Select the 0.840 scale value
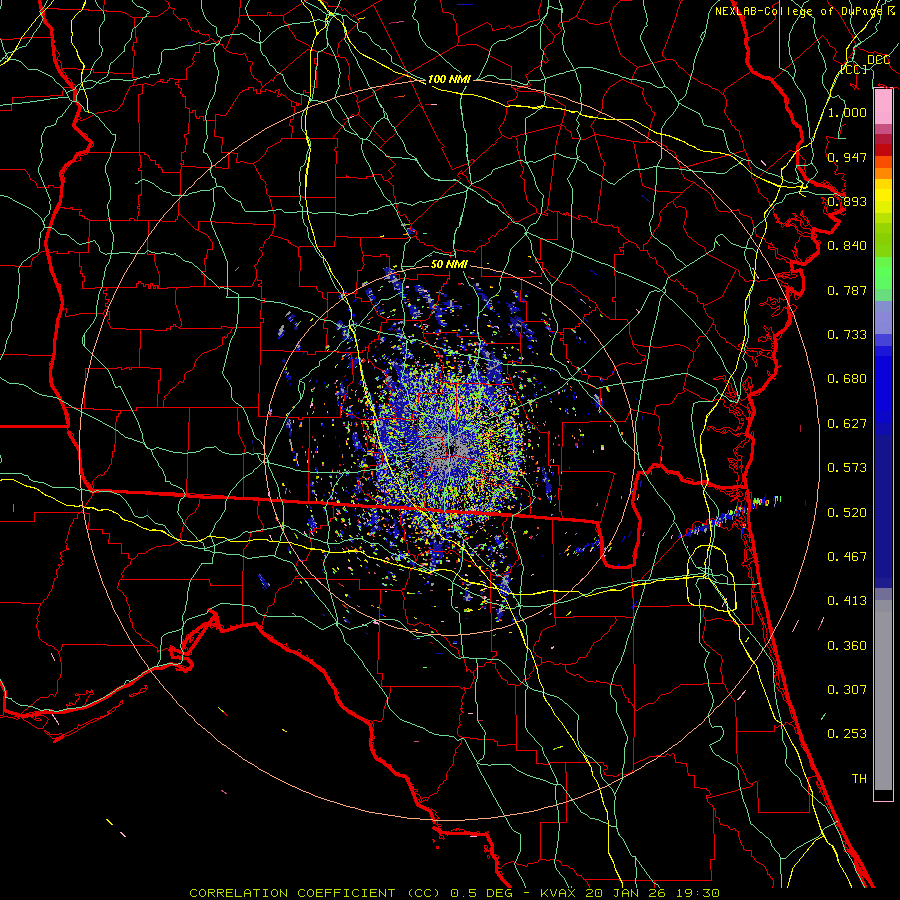Screen dimensions: 900x900 pos(847,246)
